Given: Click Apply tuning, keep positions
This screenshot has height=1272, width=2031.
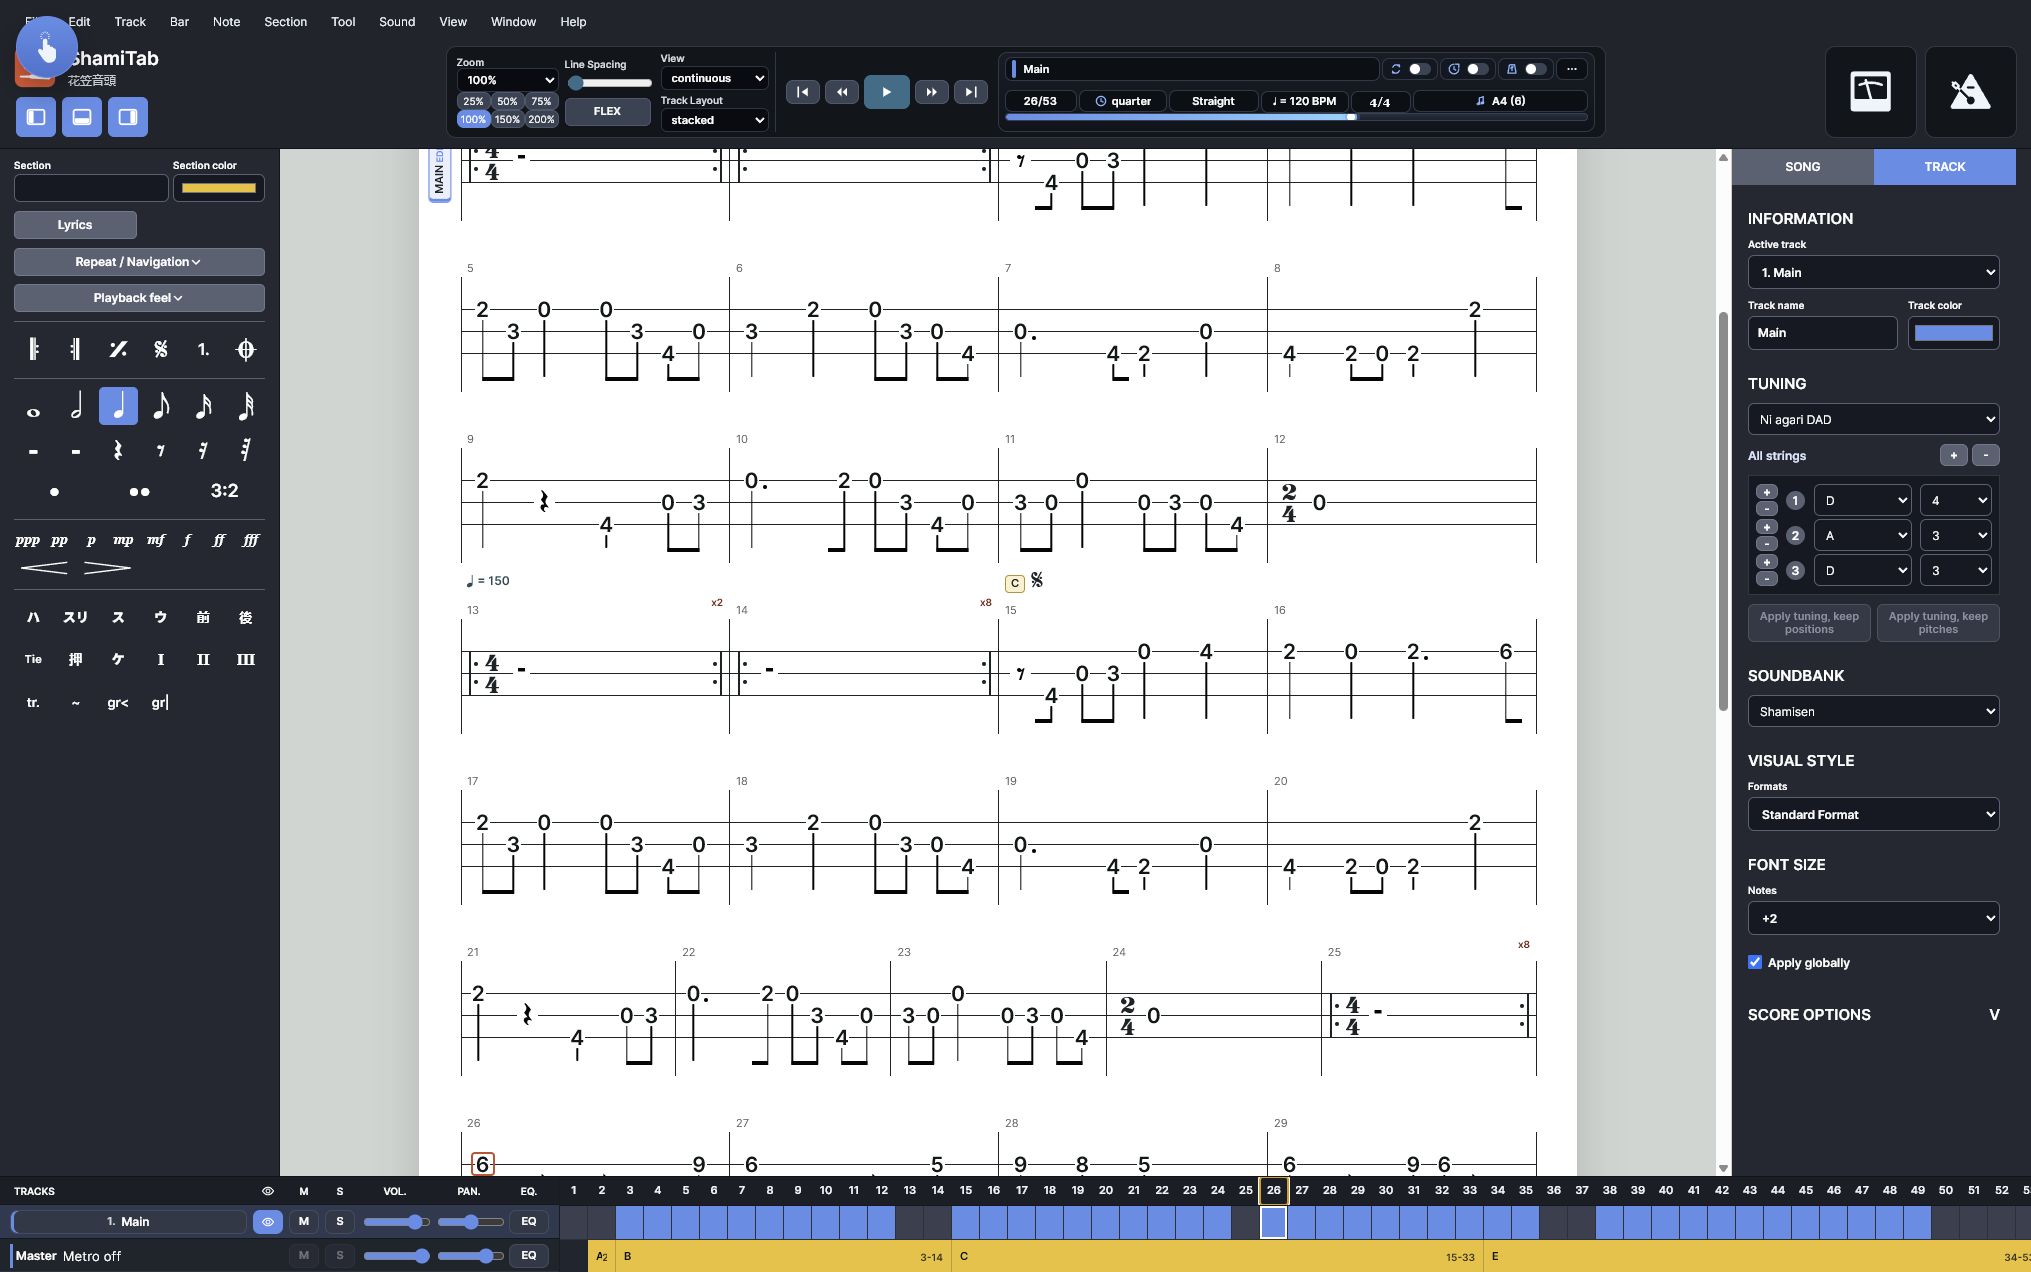Looking at the screenshot, I should click(x=1809, y=623).
